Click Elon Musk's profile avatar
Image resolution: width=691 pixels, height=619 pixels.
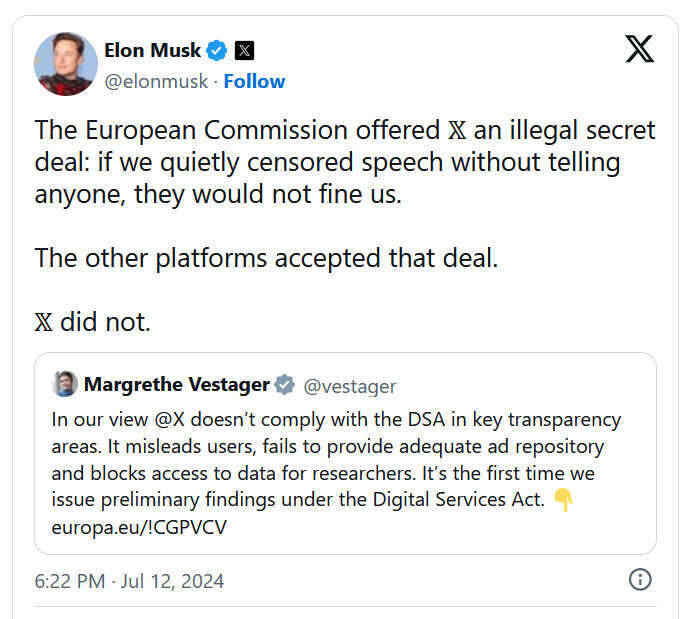tap(66, 64)
